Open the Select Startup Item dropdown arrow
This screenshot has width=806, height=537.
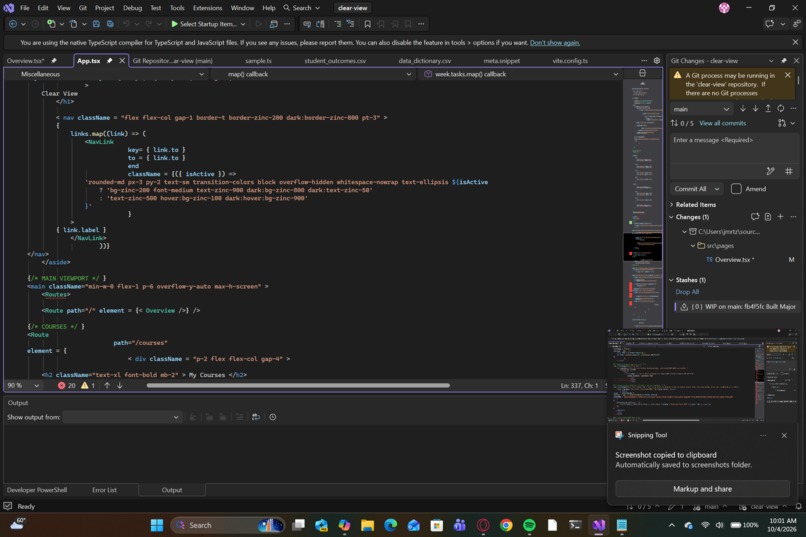coord(243,24)
